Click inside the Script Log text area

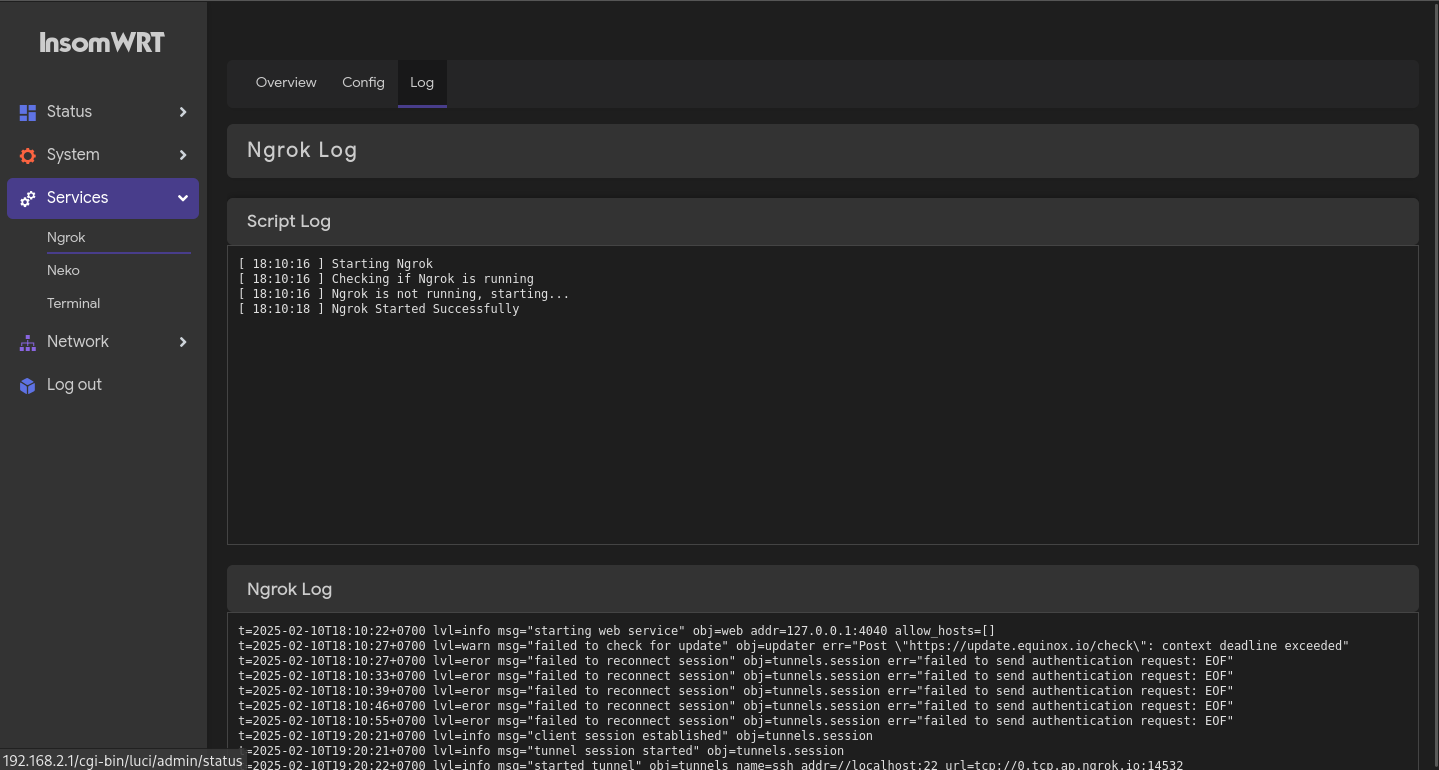click(822, 395)
